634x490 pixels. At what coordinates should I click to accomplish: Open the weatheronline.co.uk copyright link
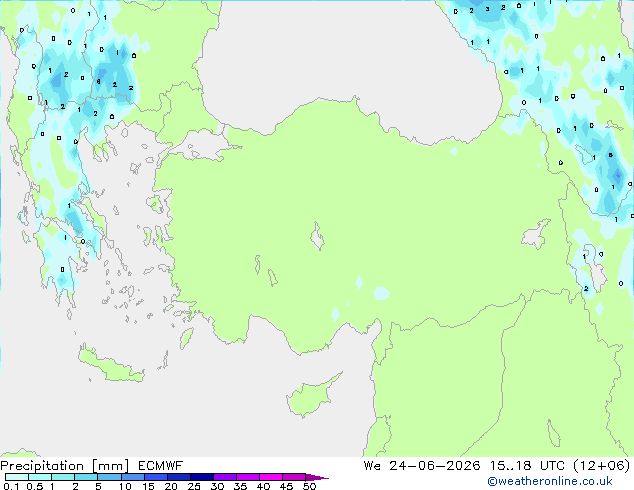coord(550,481)
